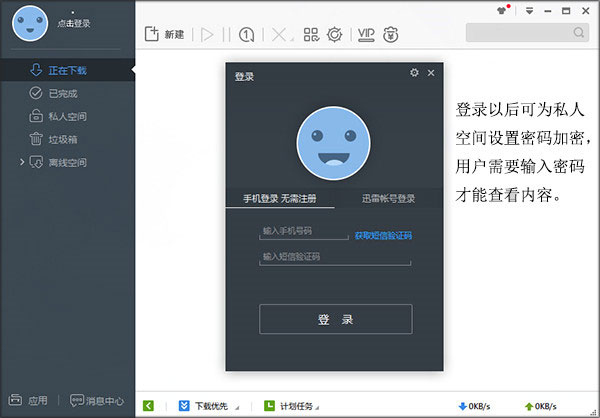Viewport: 600px width, 418px height.
Task: Switch to 手机登录 无需注册 tab
Action: point(280,198)
